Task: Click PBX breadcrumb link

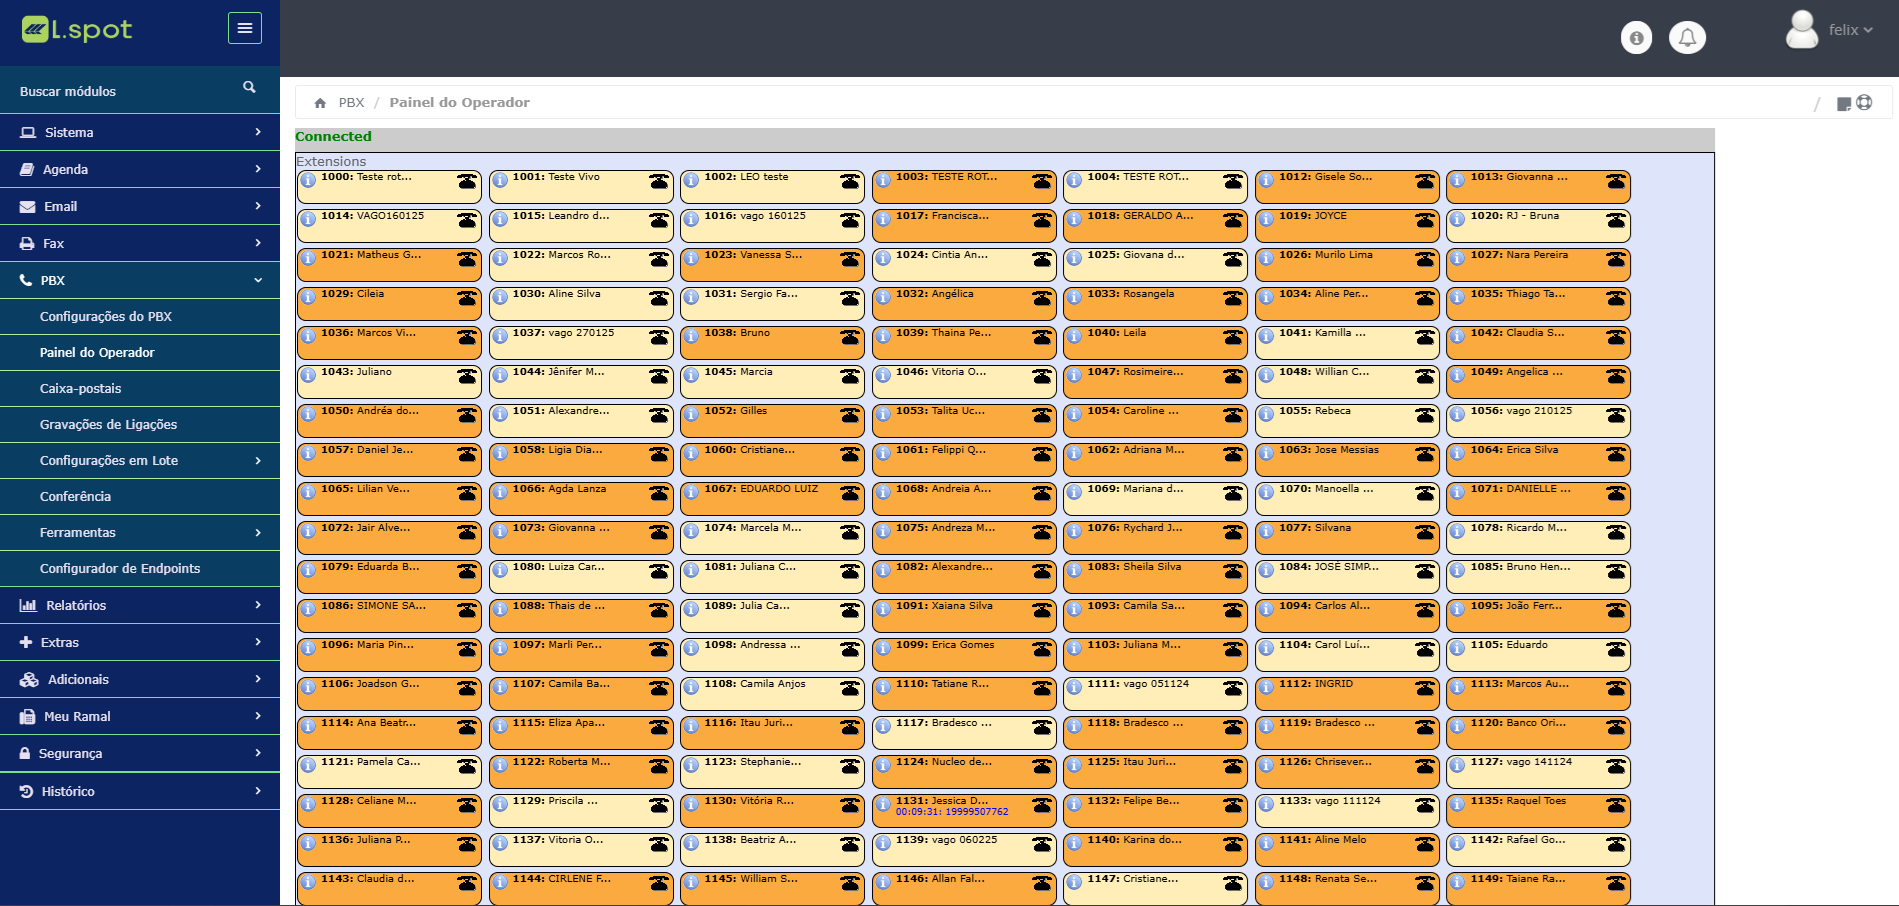Action: (351, 103)
